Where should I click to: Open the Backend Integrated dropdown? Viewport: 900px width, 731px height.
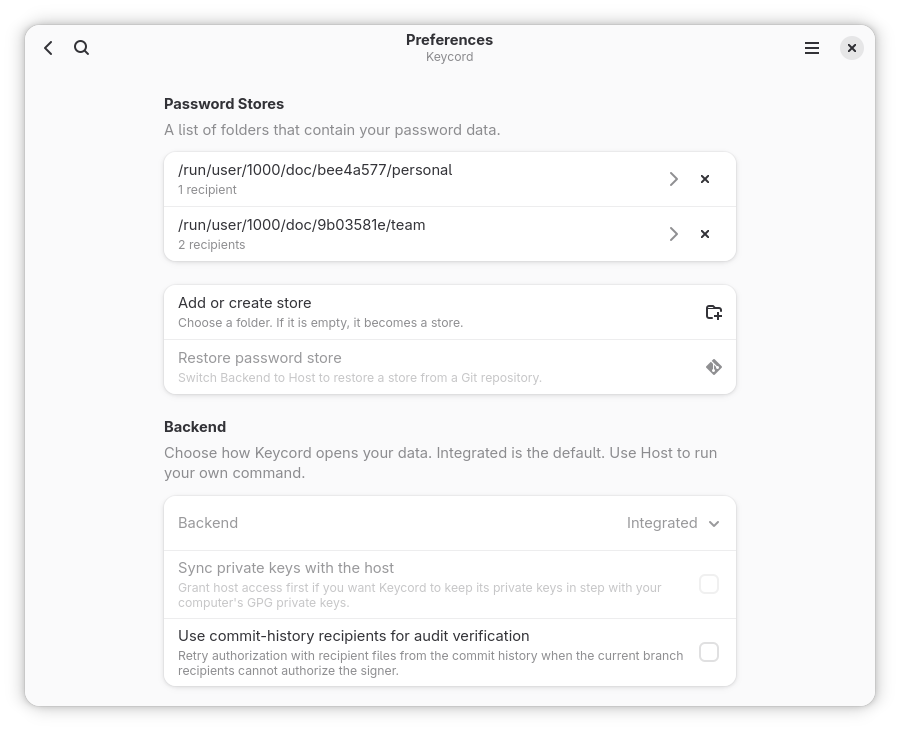(x=673, y=523)
